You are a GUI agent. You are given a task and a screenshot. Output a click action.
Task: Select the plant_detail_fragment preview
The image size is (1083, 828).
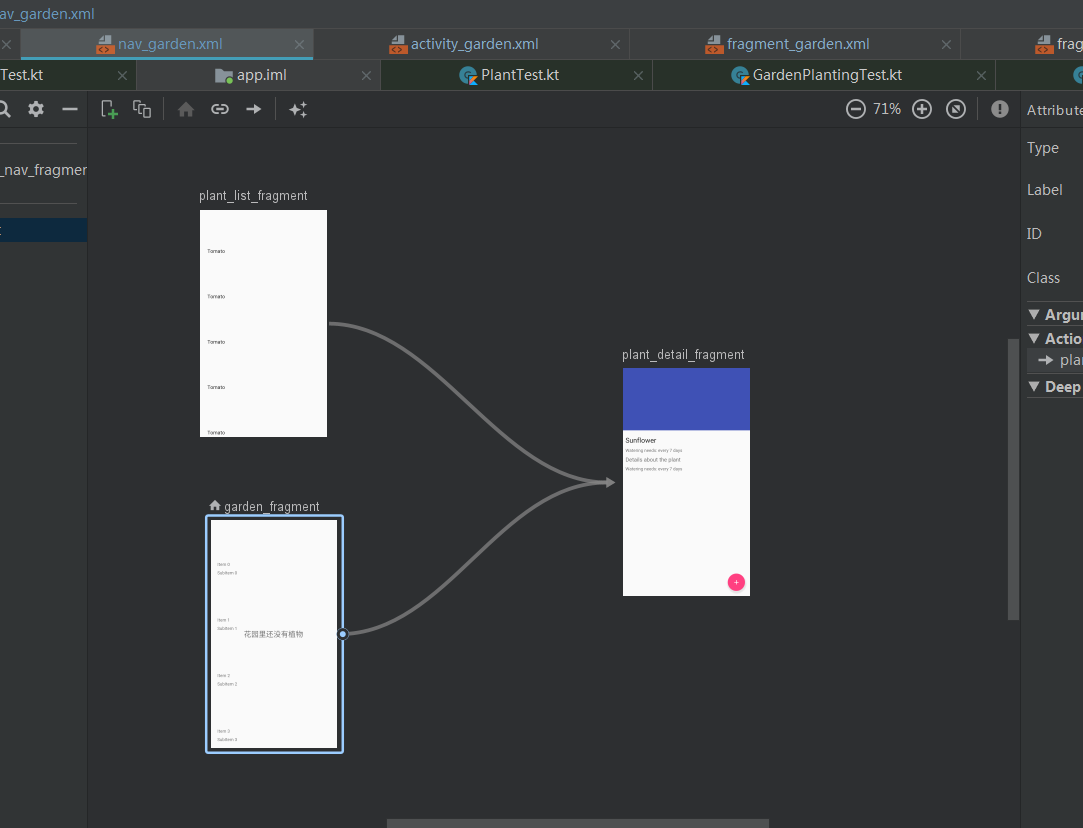pyautogui.click(x=686, y=482)
